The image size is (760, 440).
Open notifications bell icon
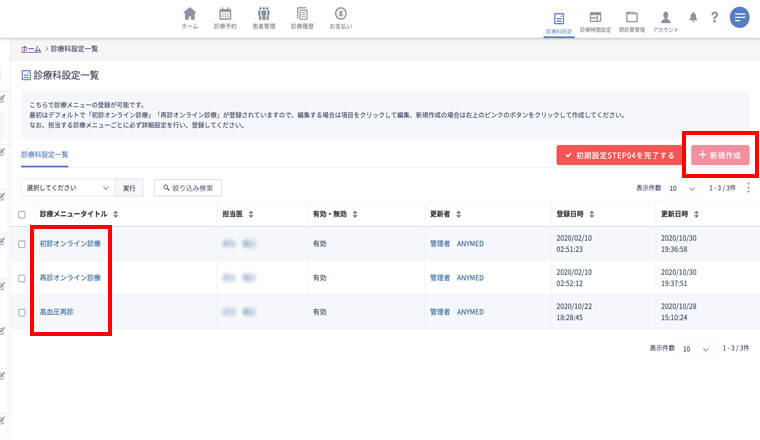tap(693, 17)
